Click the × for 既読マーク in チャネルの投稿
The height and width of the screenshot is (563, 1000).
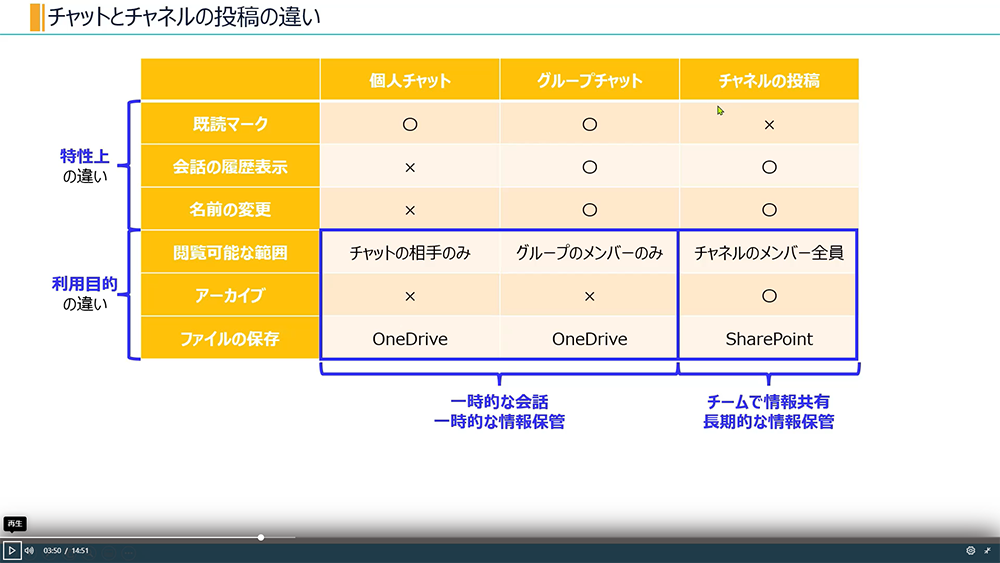(769, 125)
